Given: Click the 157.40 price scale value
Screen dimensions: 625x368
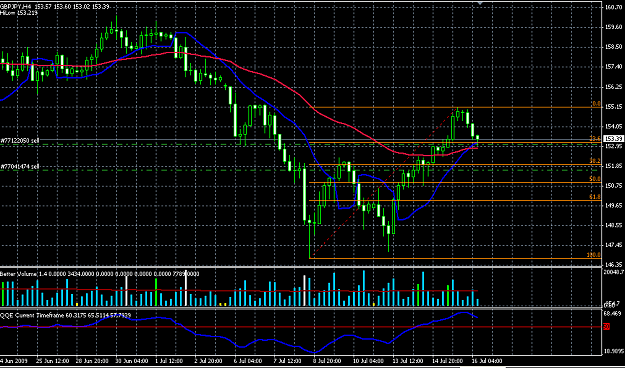Looking at the screenshot, I should (614, 67).
